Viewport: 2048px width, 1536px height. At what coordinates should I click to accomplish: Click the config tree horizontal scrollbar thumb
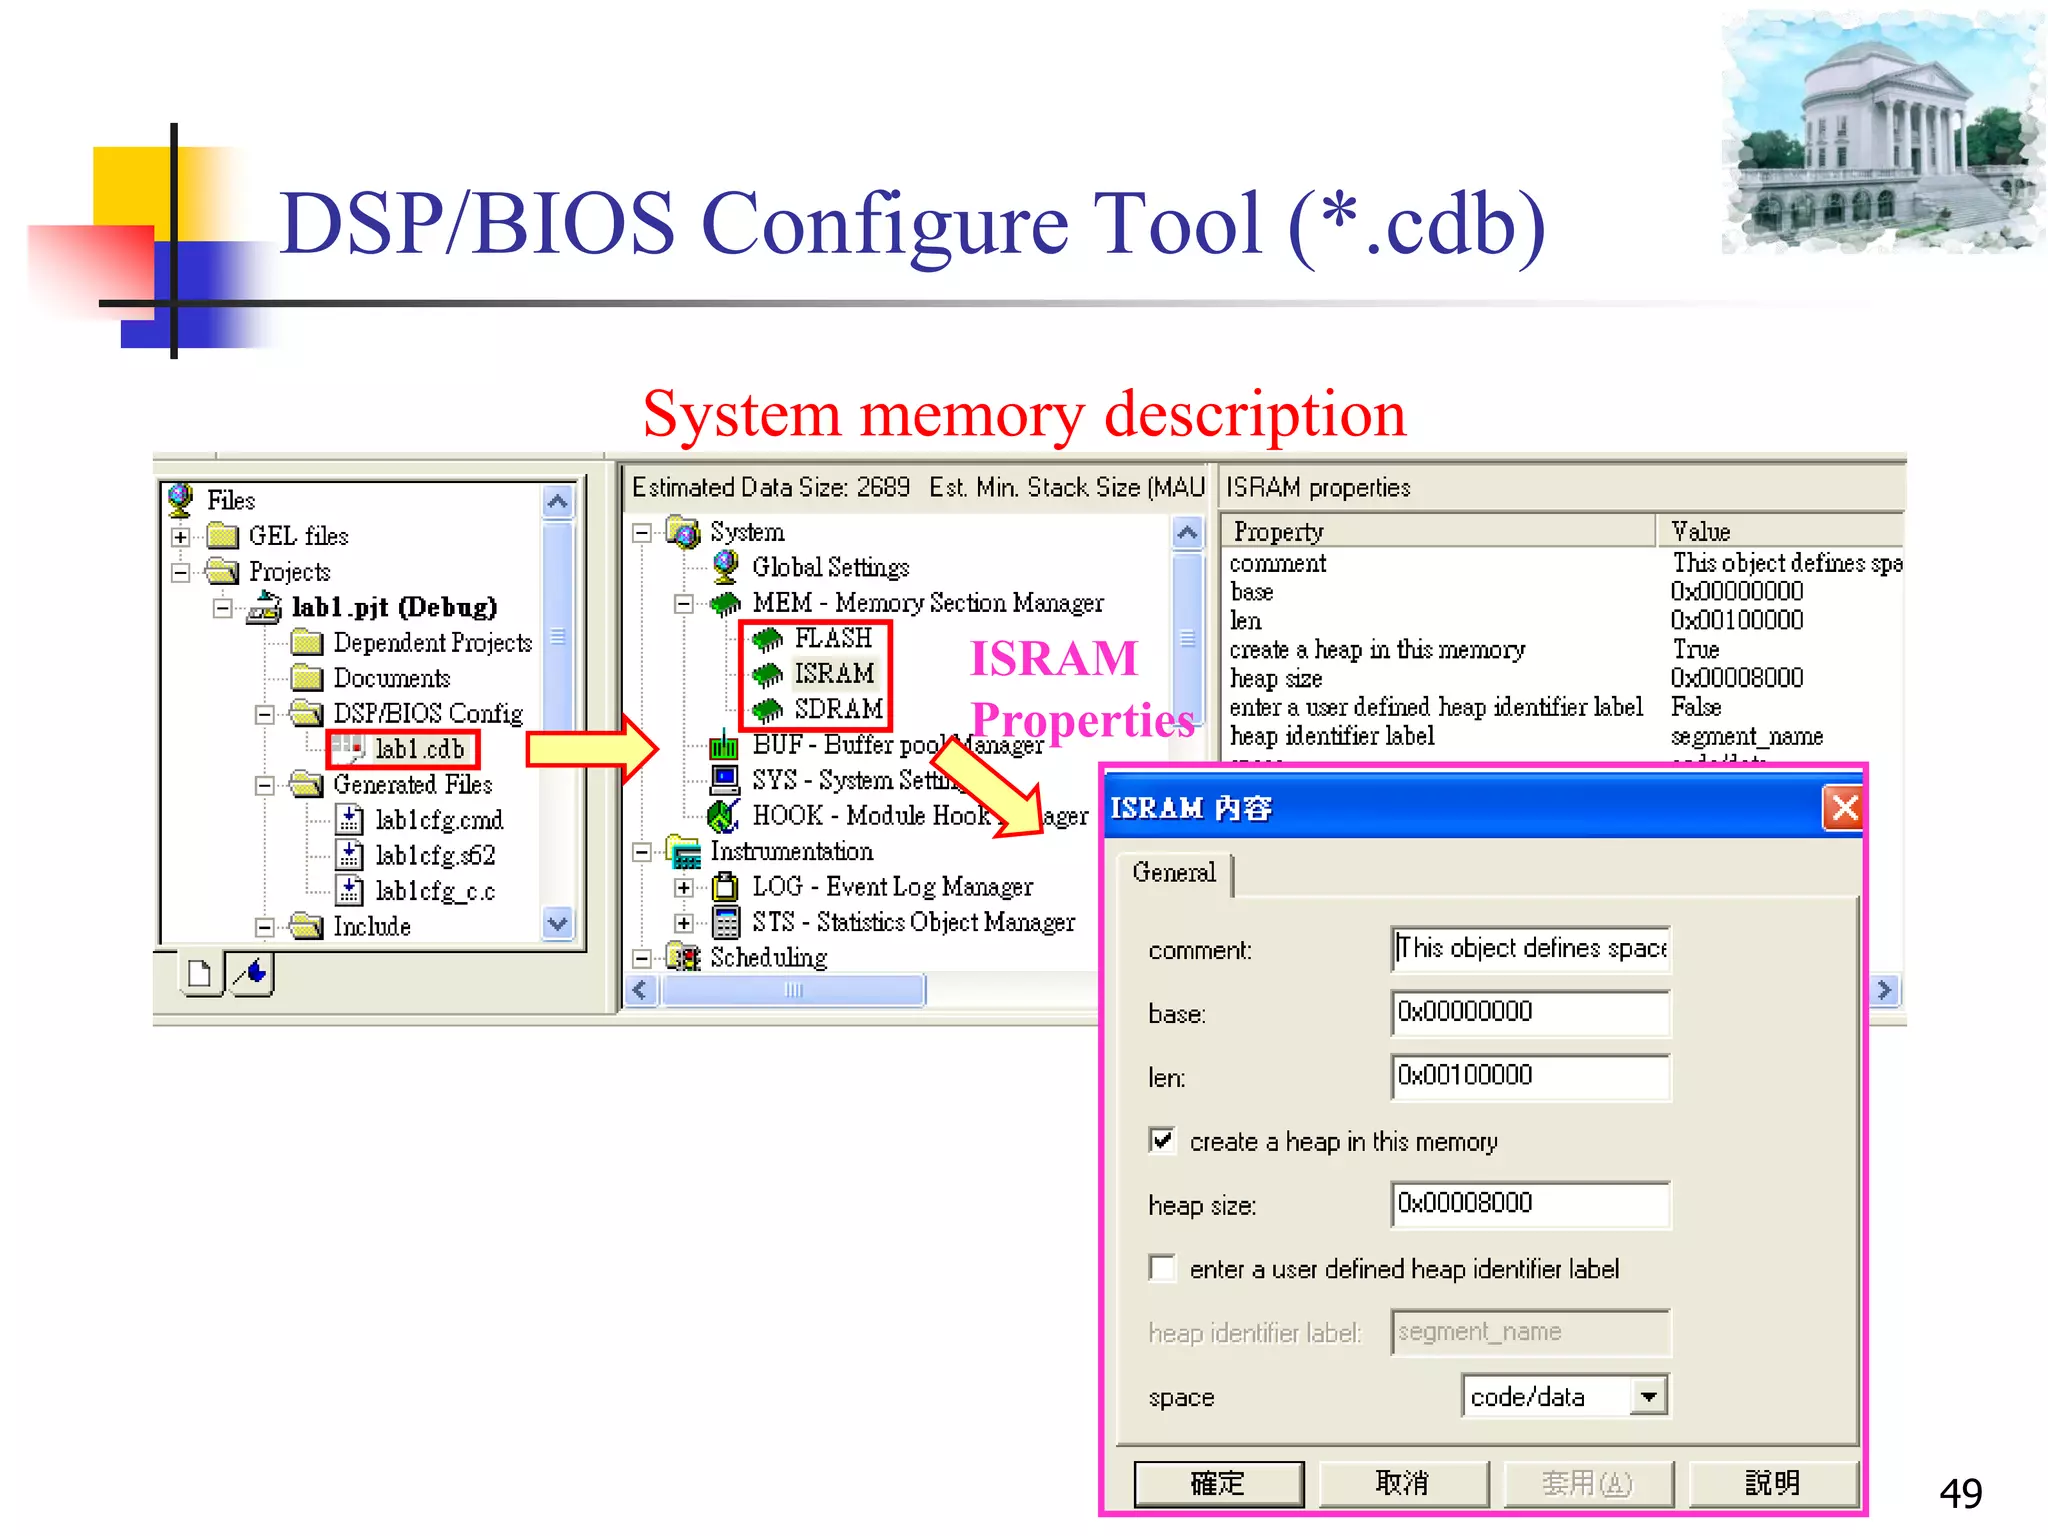793,990
